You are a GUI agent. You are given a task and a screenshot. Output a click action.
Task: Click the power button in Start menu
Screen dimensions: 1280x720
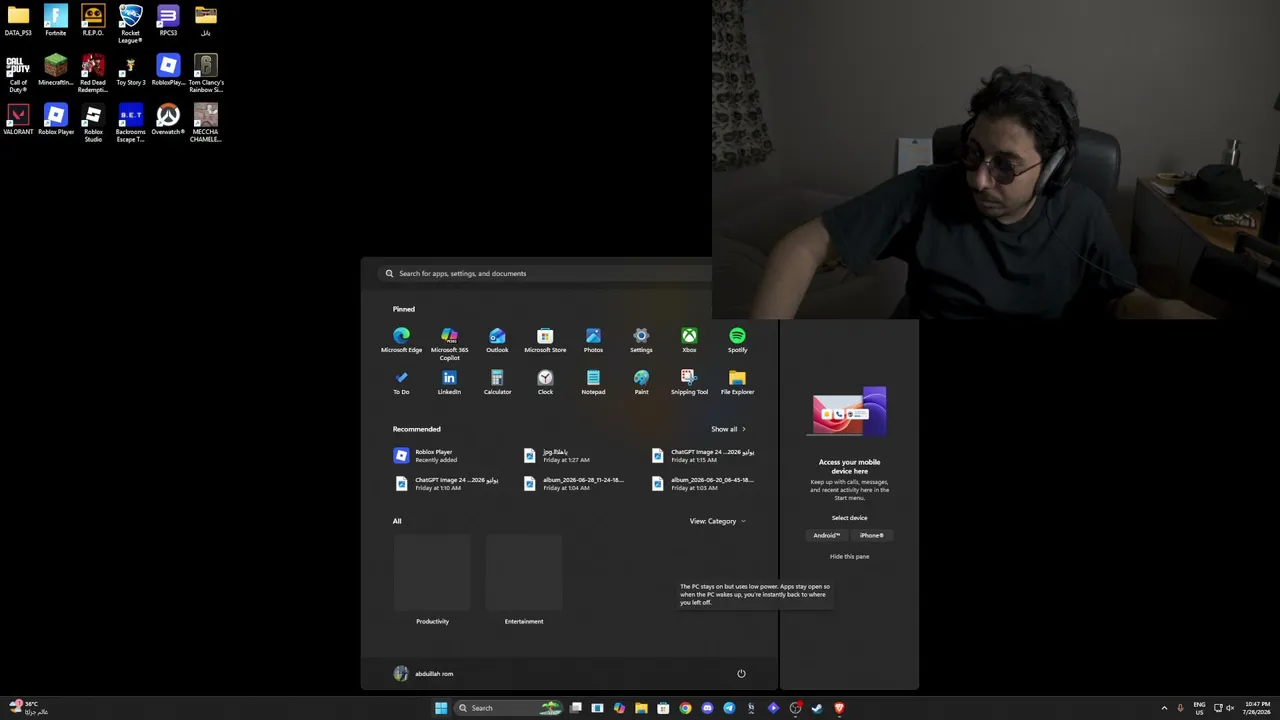click(x=741, y=674)
